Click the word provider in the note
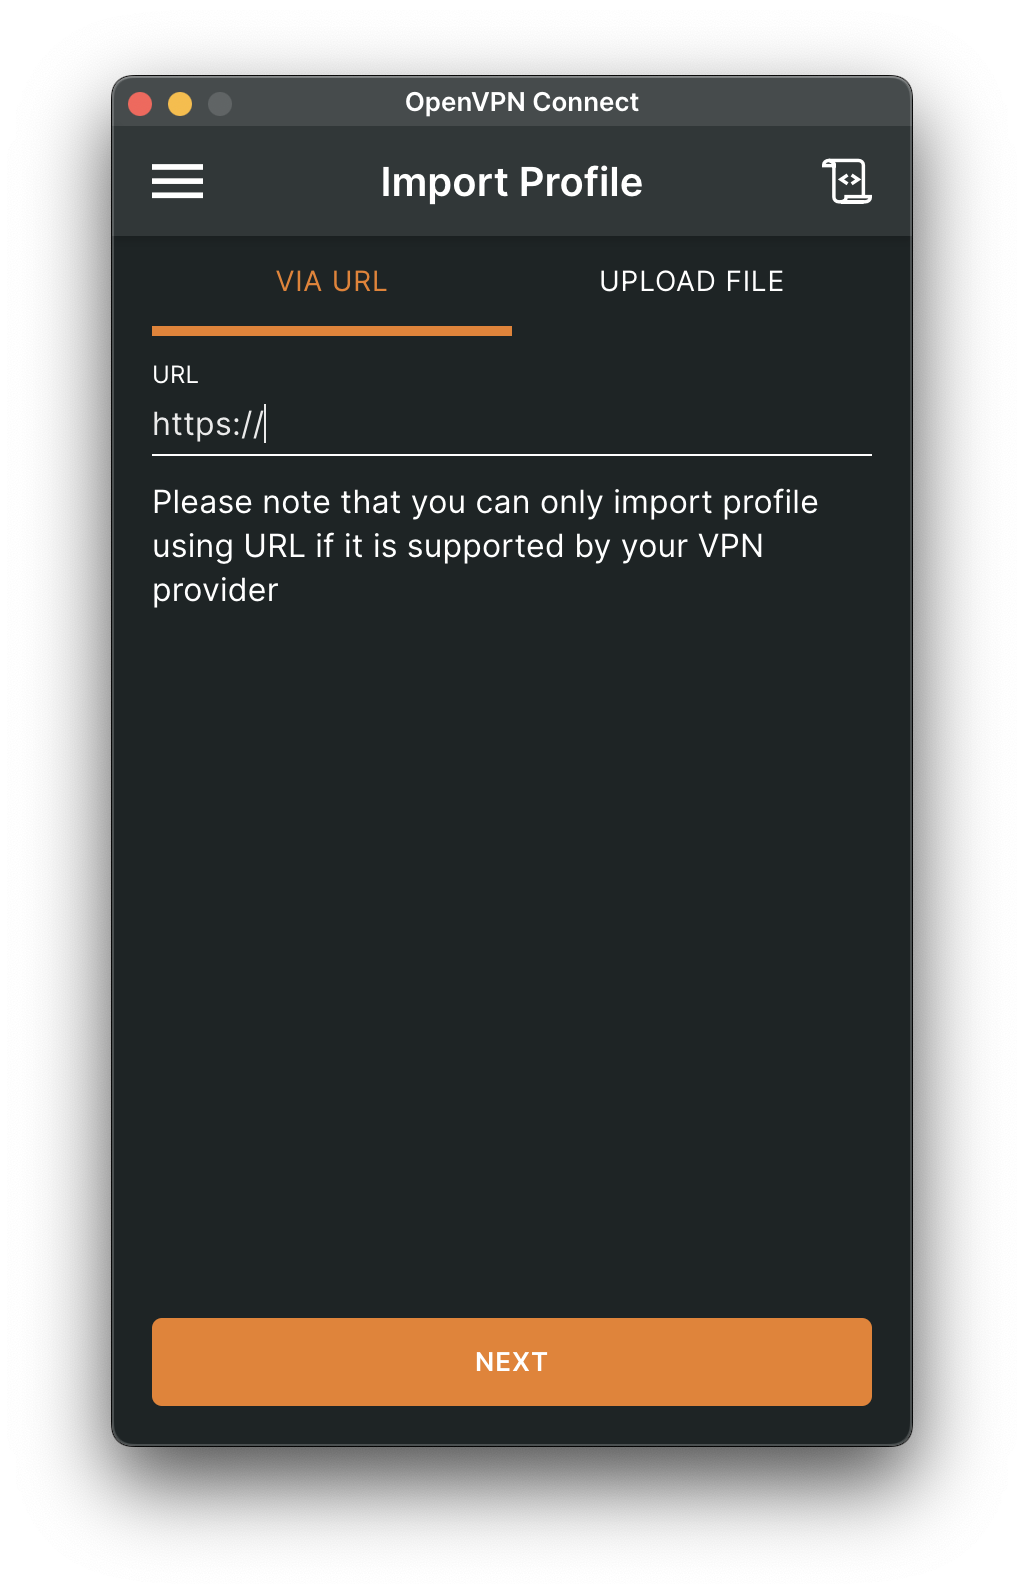This screenshot has height=1594, width=1024. 215,591
